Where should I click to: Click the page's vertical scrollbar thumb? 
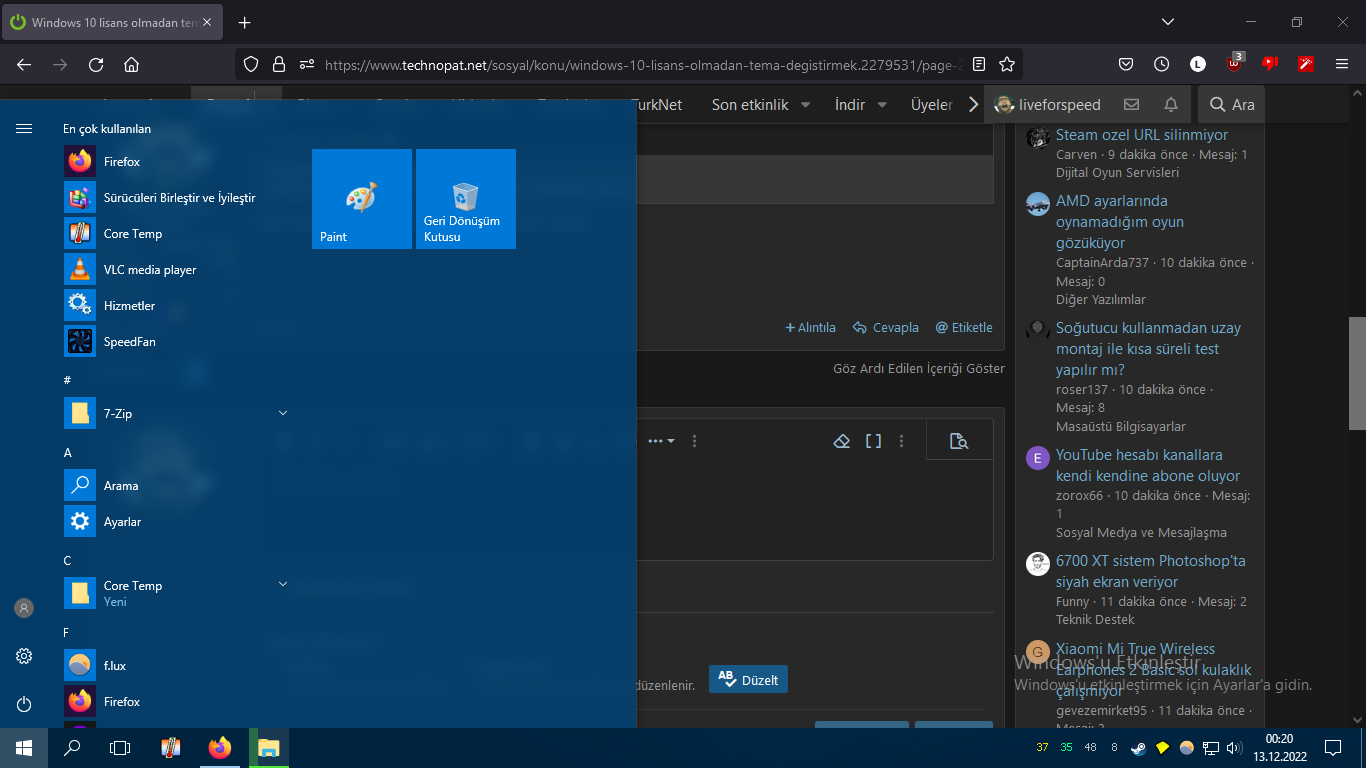pos(1357,373)
